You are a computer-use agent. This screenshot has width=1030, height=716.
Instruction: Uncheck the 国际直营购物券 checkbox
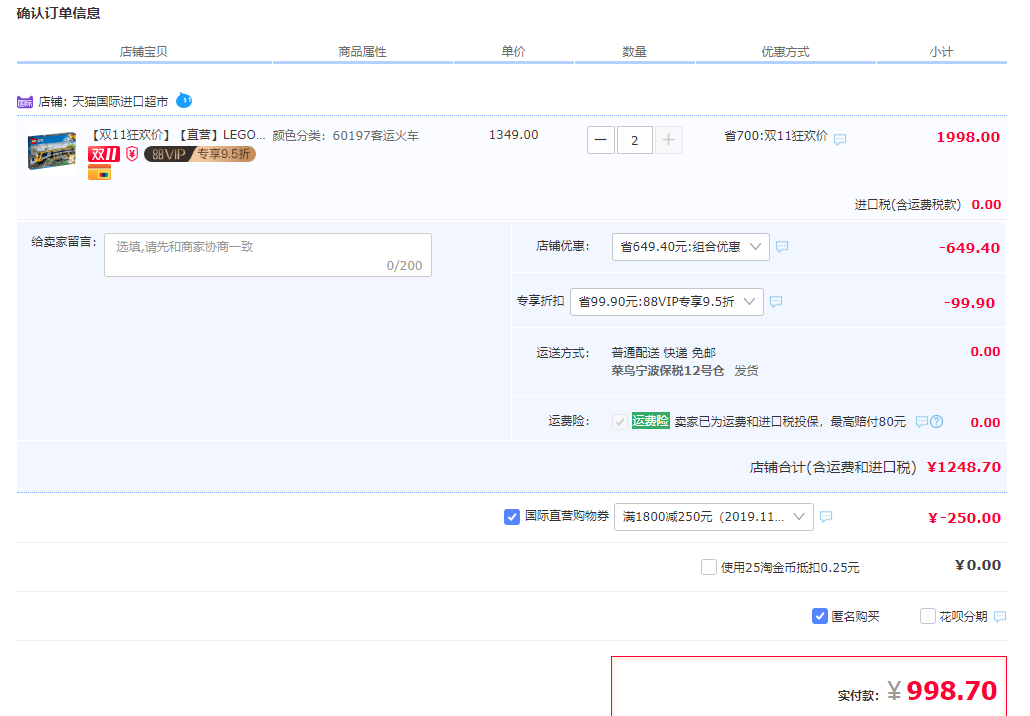(512, 517)
